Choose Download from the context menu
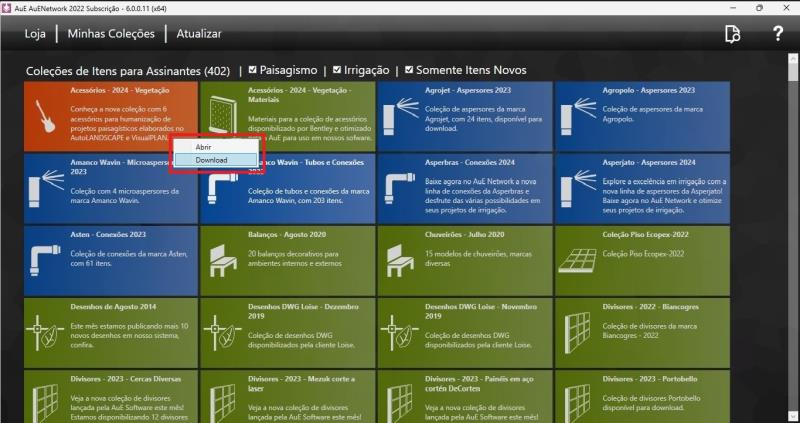Viewport: 800px width, 423px height. pos(211,160)
